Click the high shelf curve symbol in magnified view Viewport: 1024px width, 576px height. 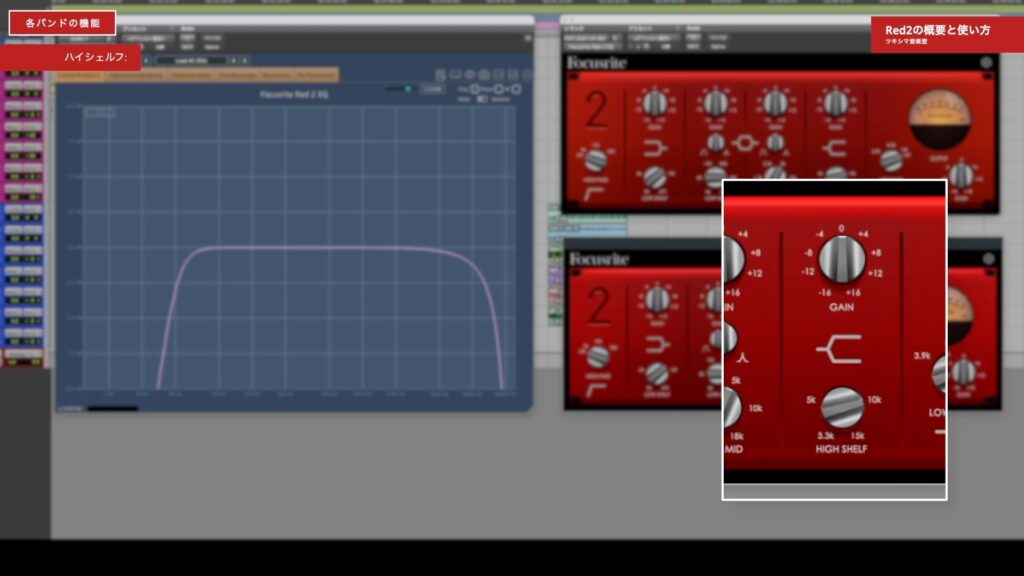[x=839, y=350]
